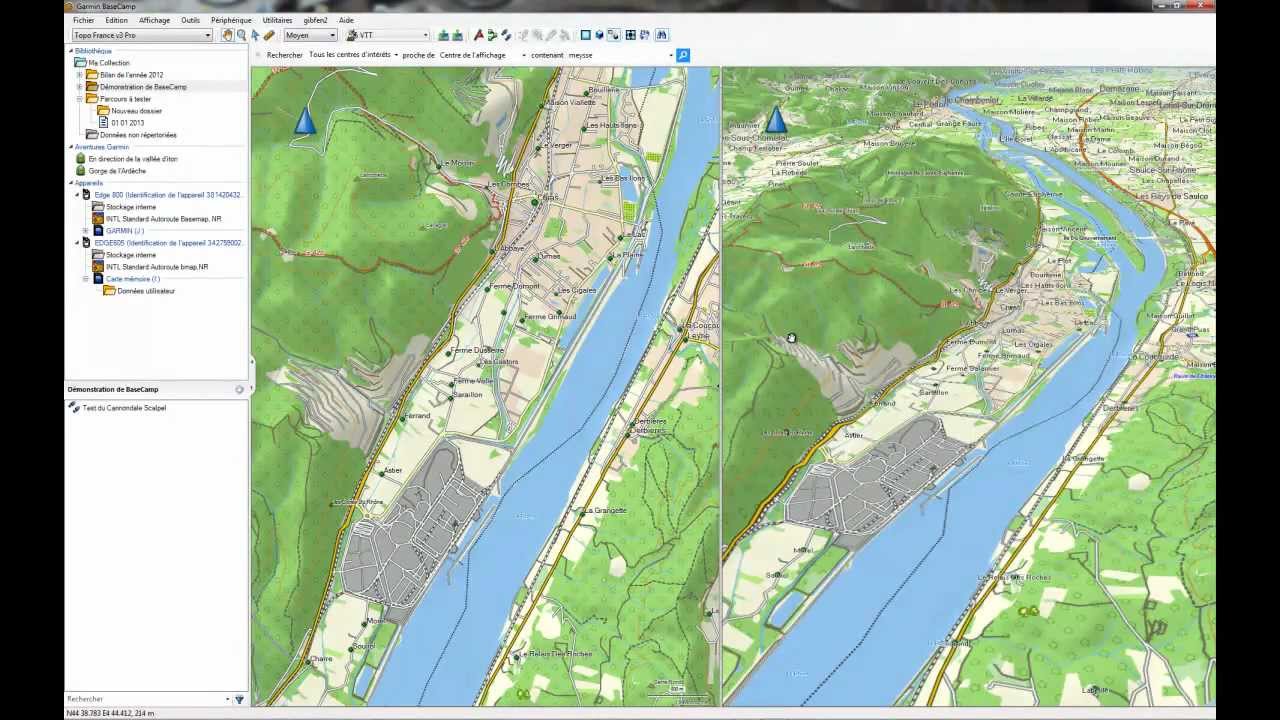Image resolution: width=1280 pixels, height=720 pixels.
Task: Collapse Parcours à tester folder
Action: 79,99
